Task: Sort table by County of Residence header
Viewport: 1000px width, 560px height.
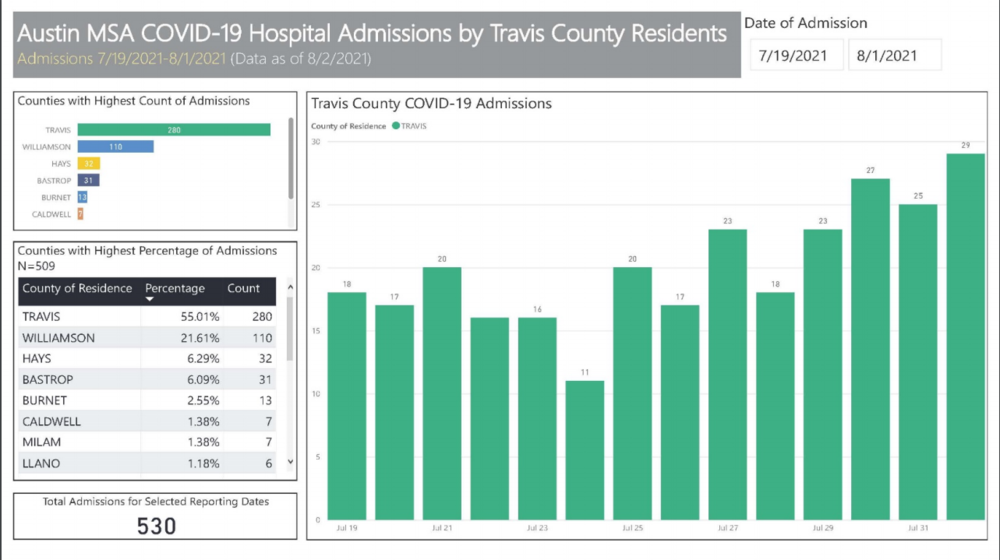Action: tap(77, 288)
